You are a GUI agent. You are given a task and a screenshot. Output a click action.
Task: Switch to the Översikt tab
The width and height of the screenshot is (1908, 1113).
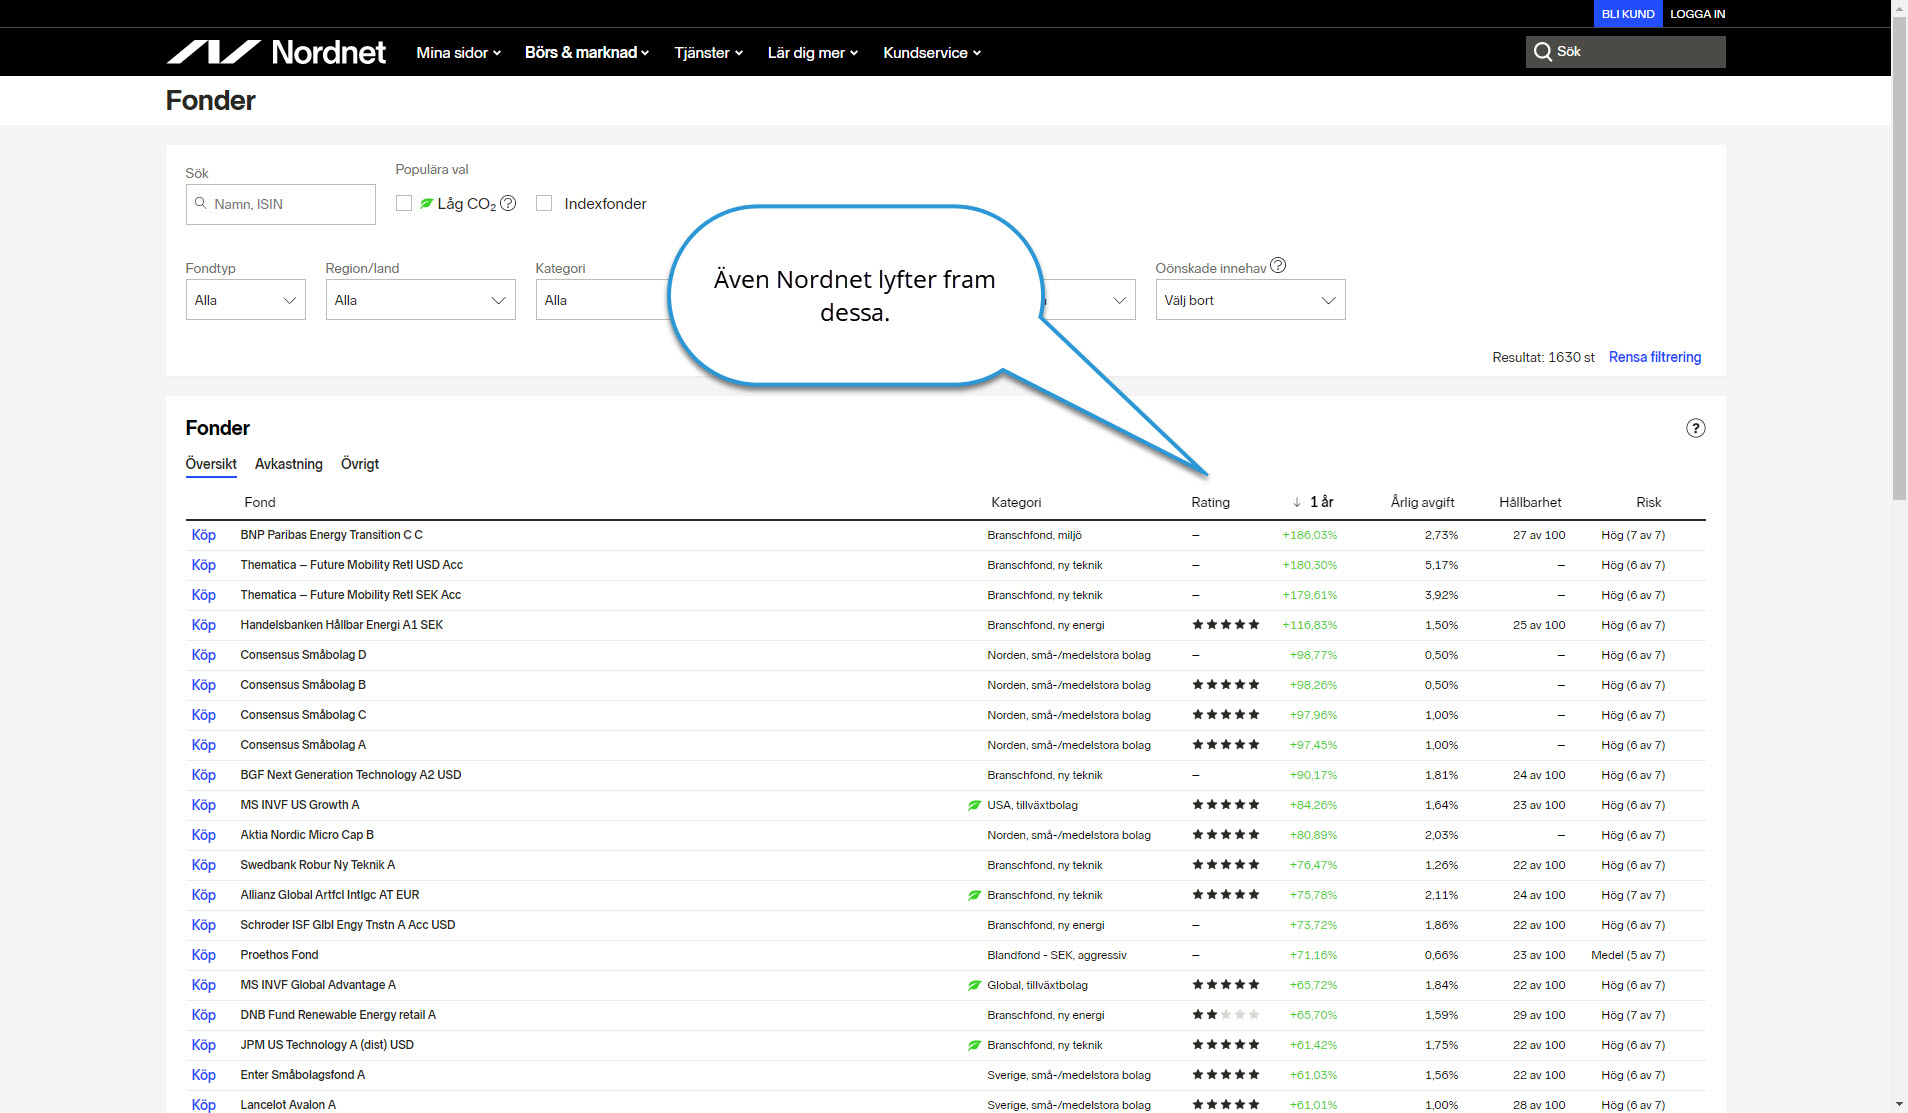(211, 464)
